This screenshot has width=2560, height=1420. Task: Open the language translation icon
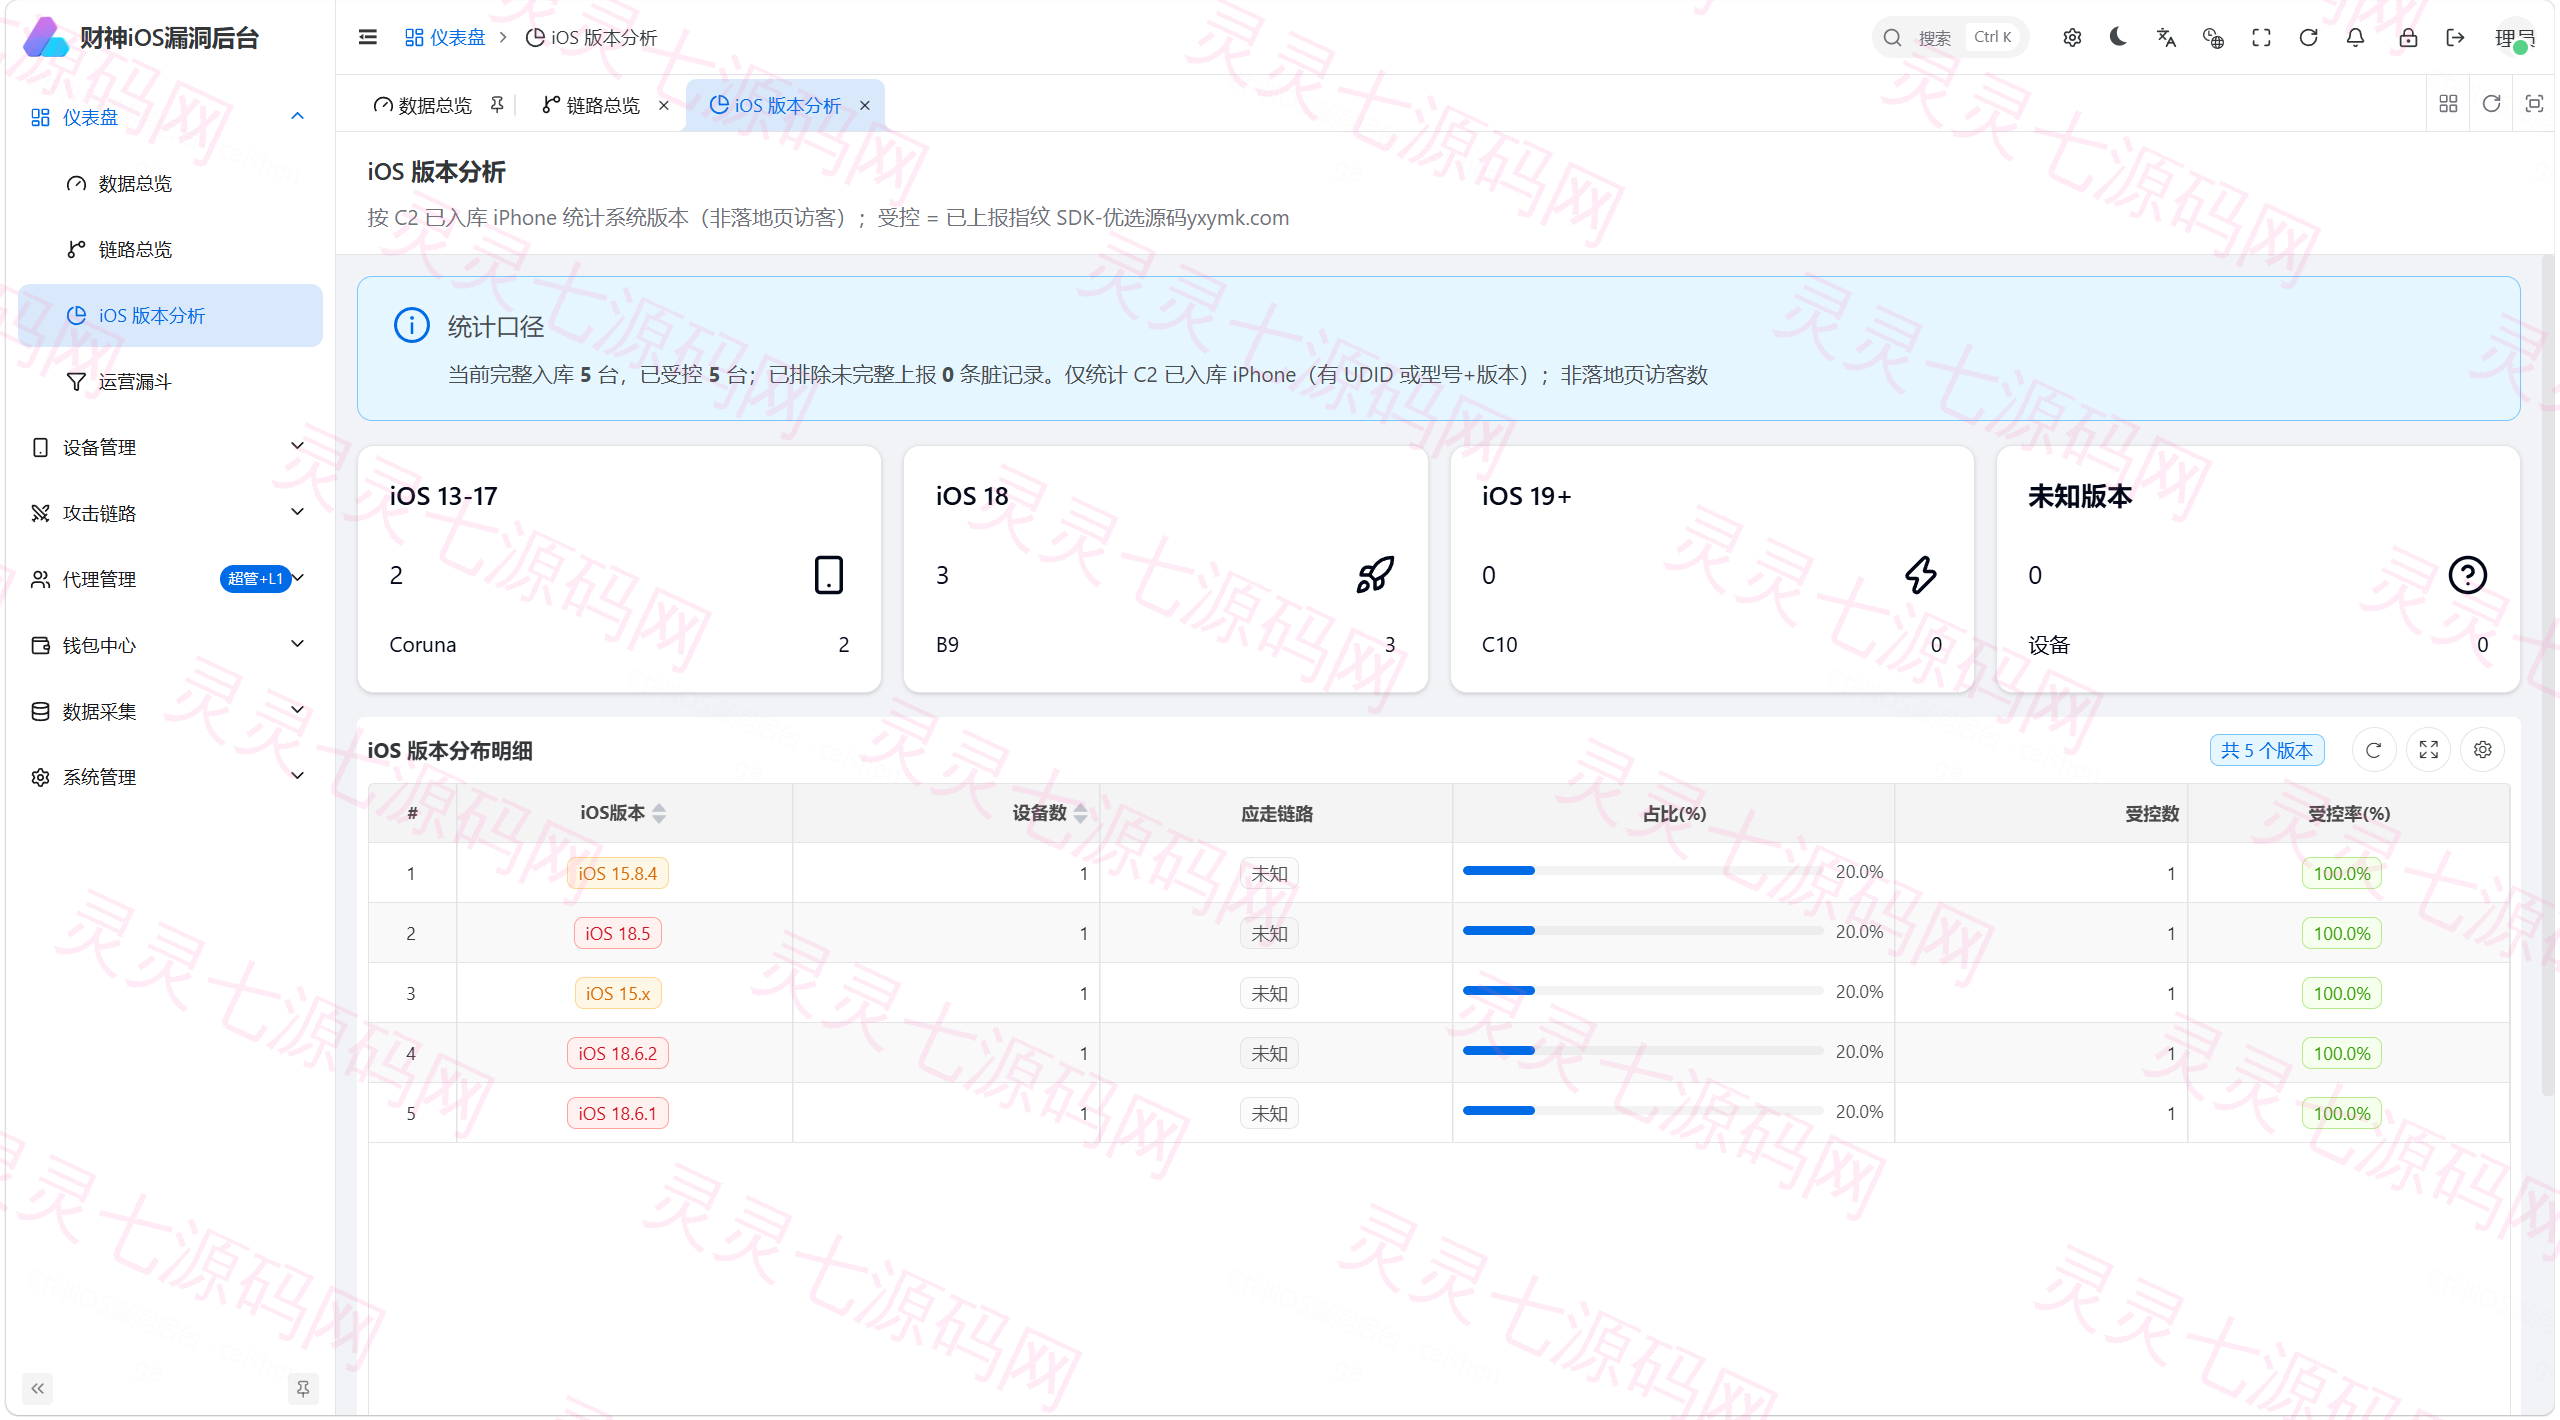pyautogui.click(x=2166, y=37)
